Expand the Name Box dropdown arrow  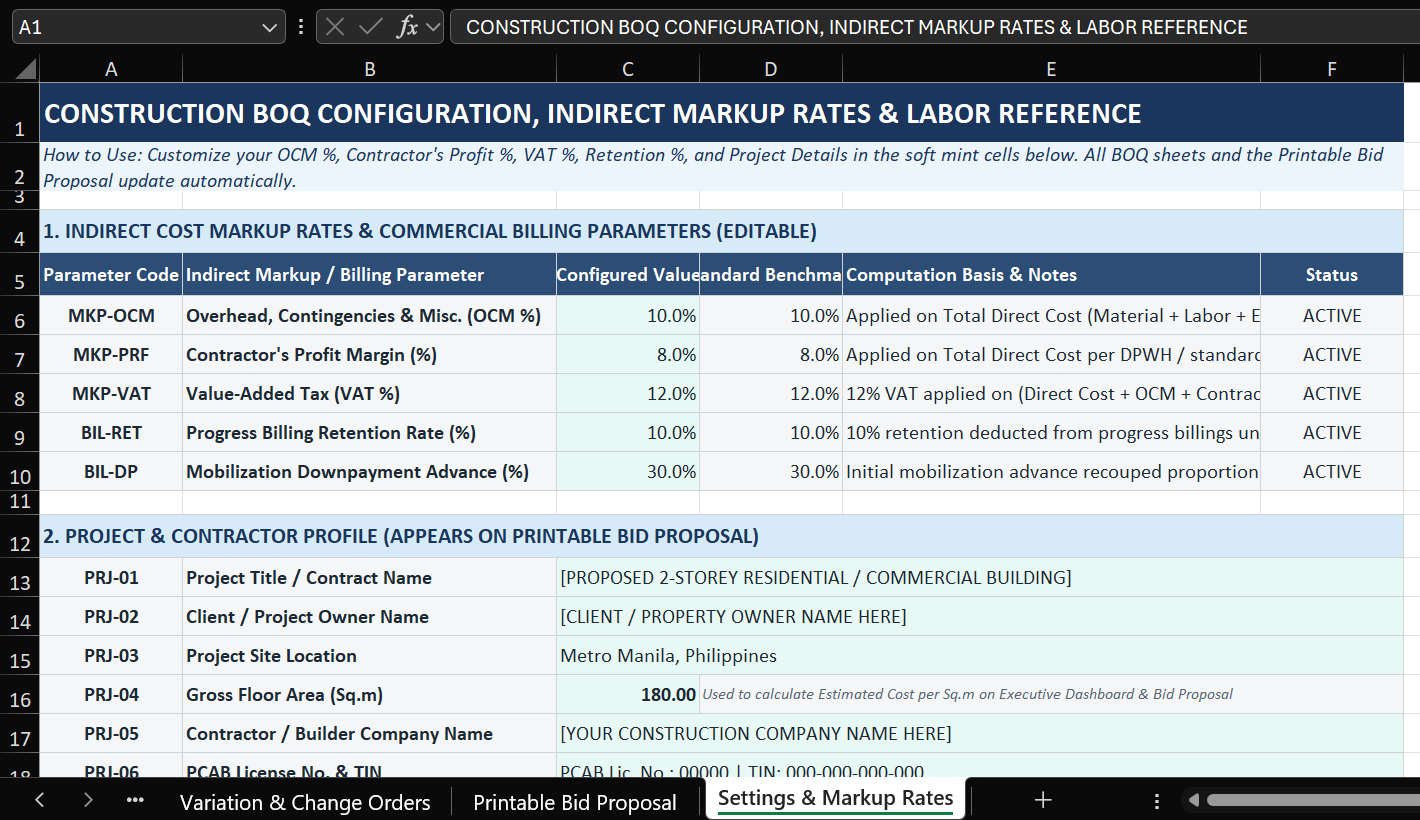[270, 28]
